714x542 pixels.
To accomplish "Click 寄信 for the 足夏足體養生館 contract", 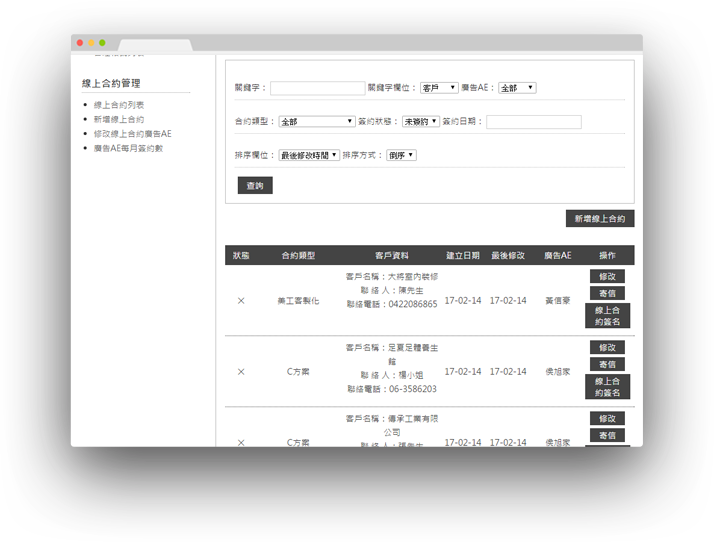I will click(607, 364).
